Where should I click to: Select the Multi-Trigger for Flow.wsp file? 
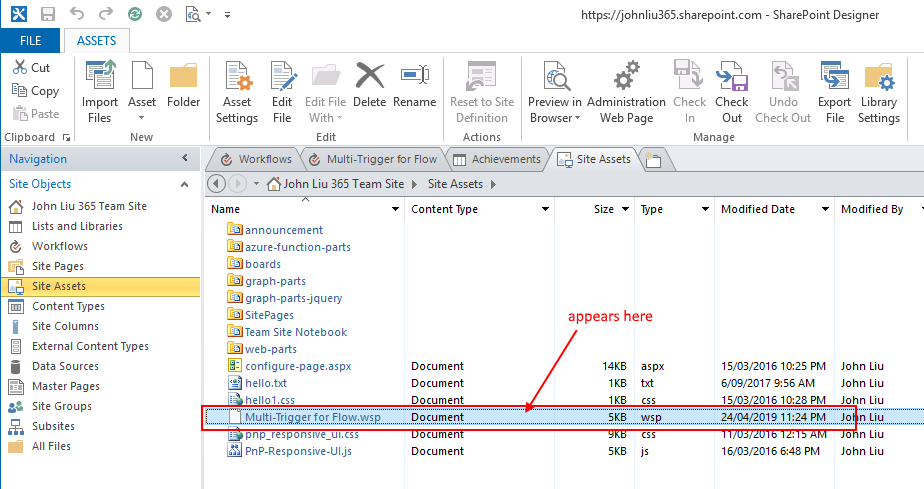tap(312, 417)
